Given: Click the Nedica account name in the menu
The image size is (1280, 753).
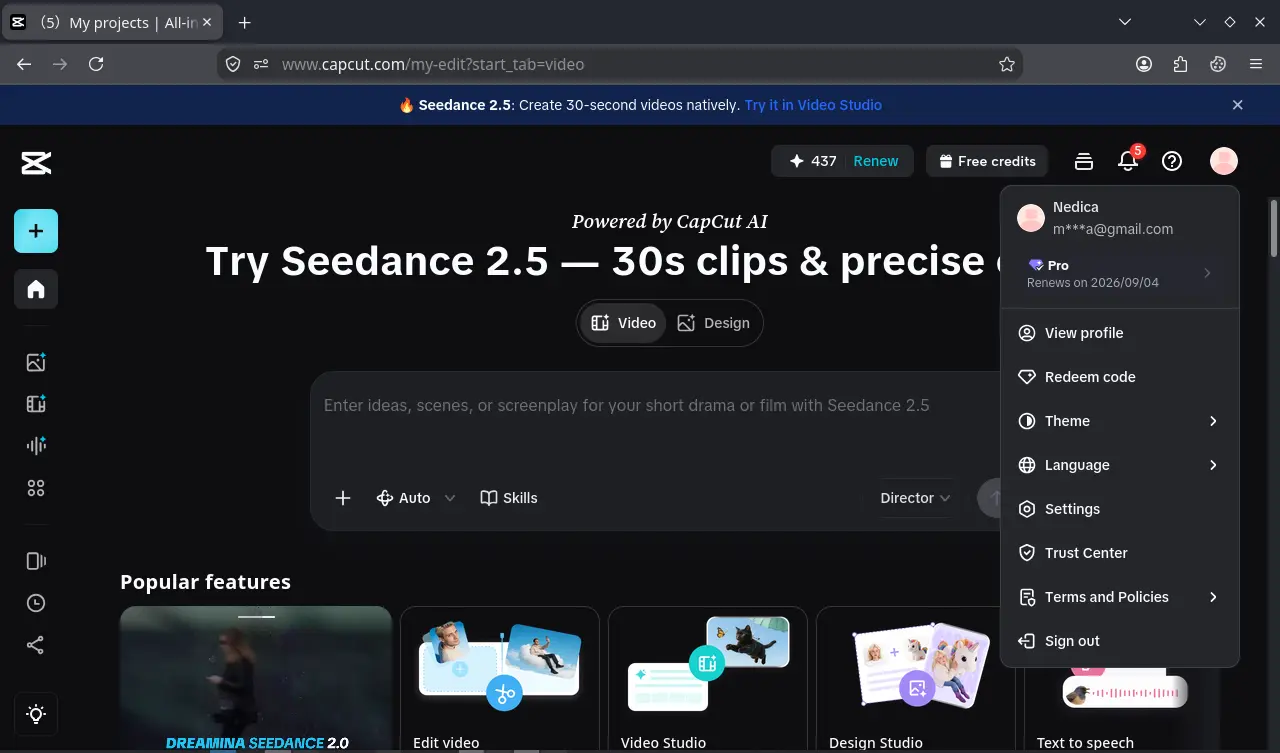Looking at the screenshot, I should (x=1076, y=207).
